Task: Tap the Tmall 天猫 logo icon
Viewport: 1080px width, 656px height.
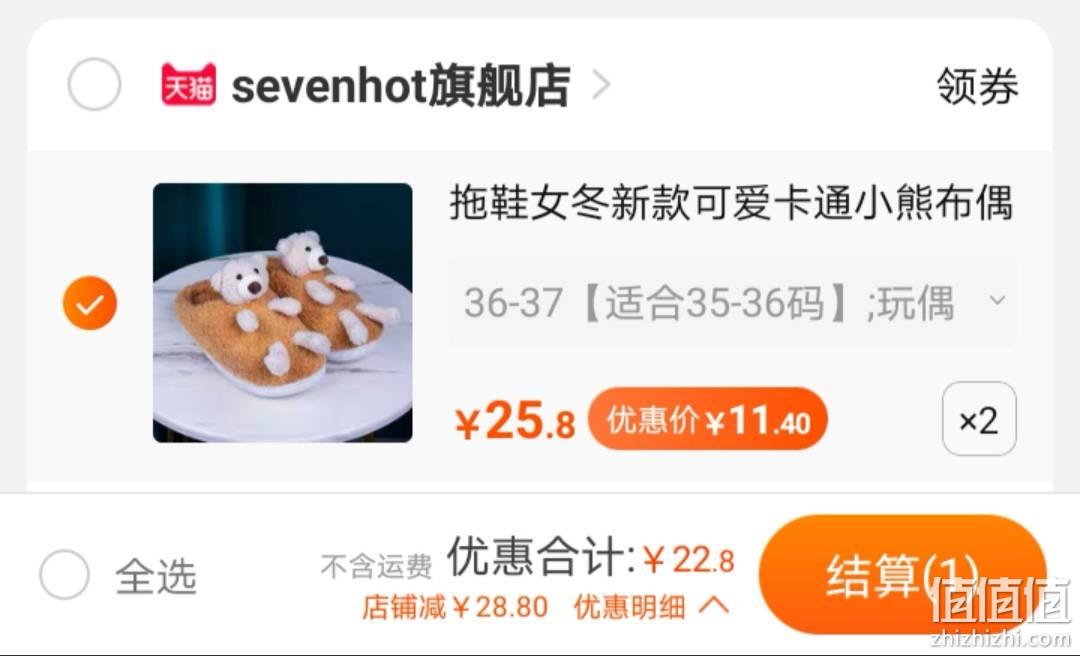Action: point(189,85)
